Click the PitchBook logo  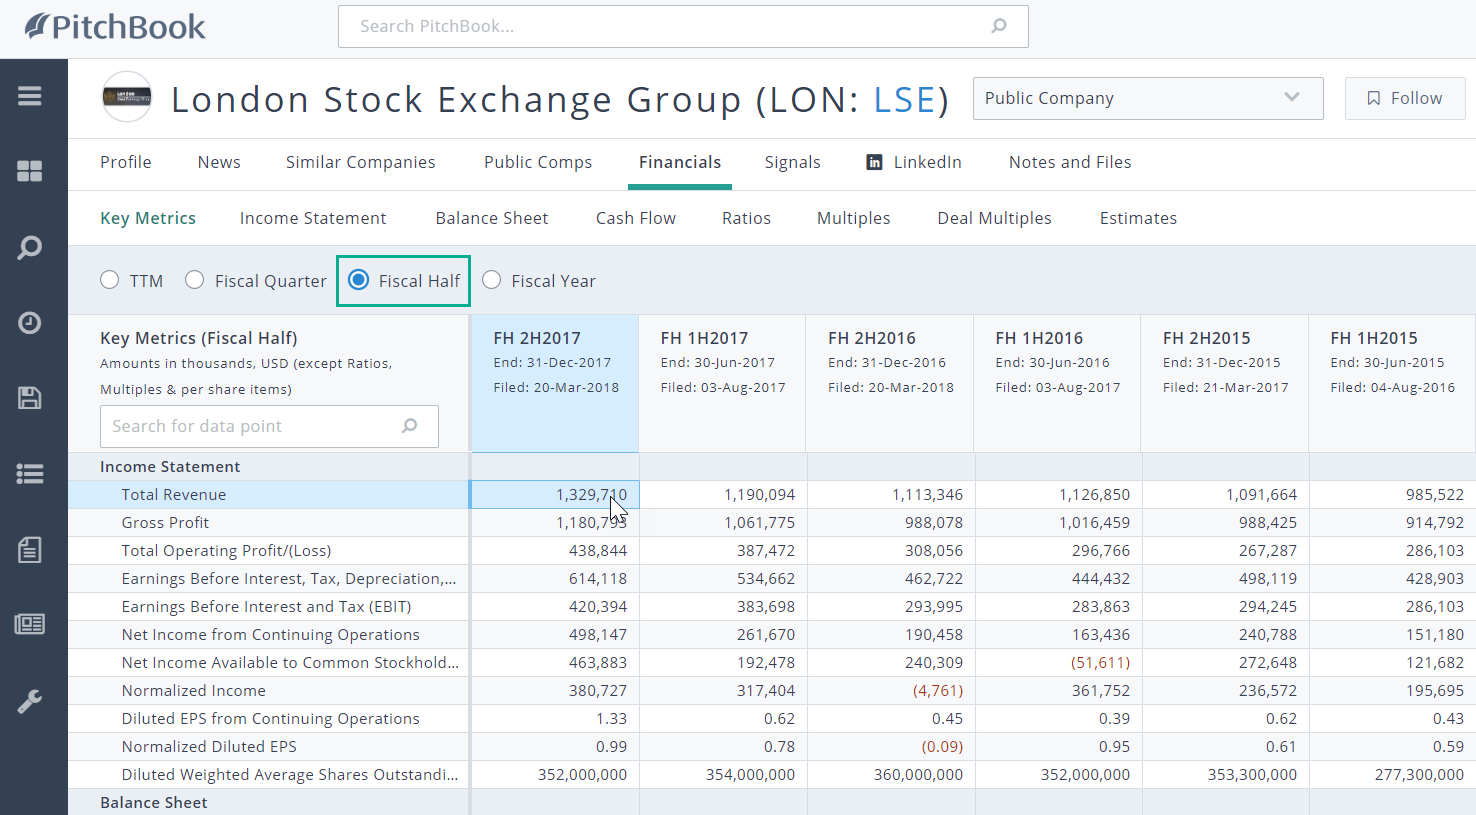click(115, 27)
